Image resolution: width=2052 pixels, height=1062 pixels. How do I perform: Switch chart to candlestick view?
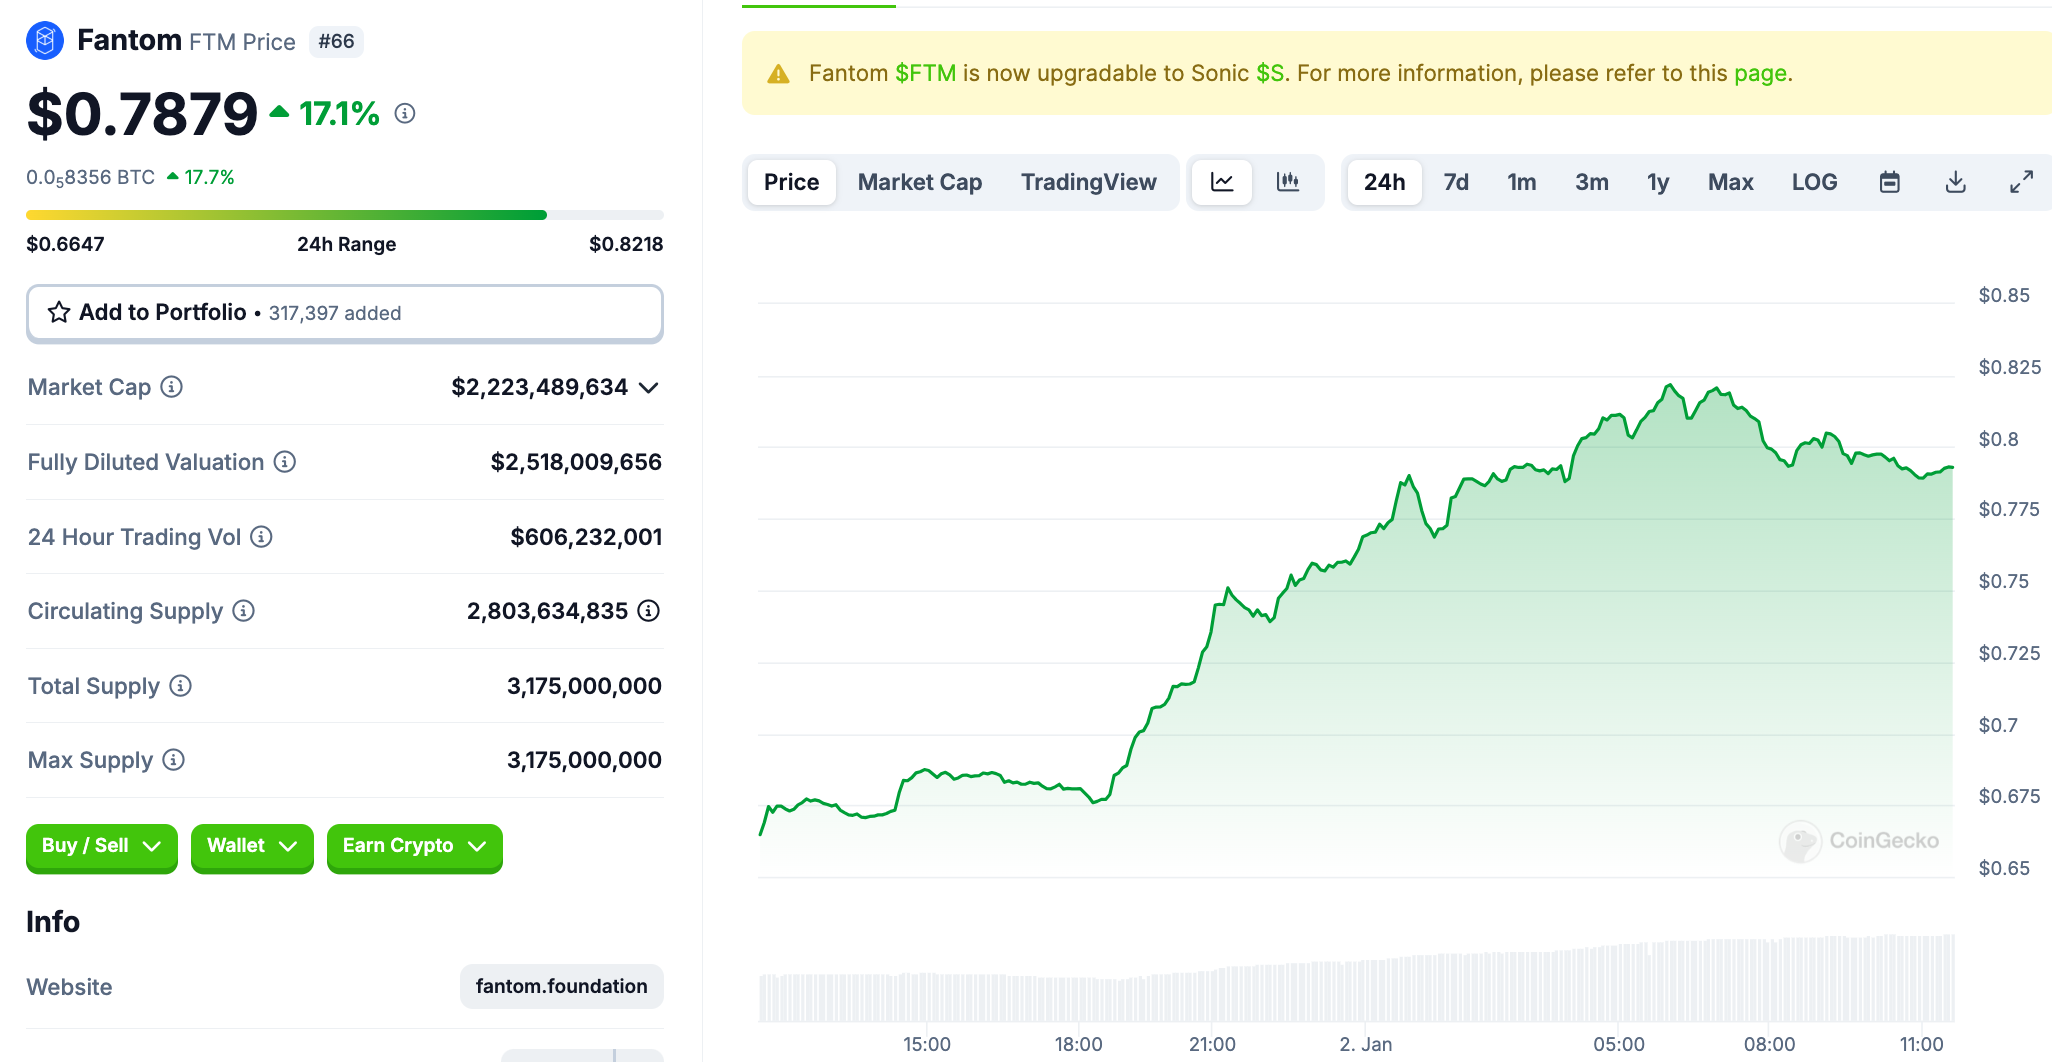[x=1290, y=182]
